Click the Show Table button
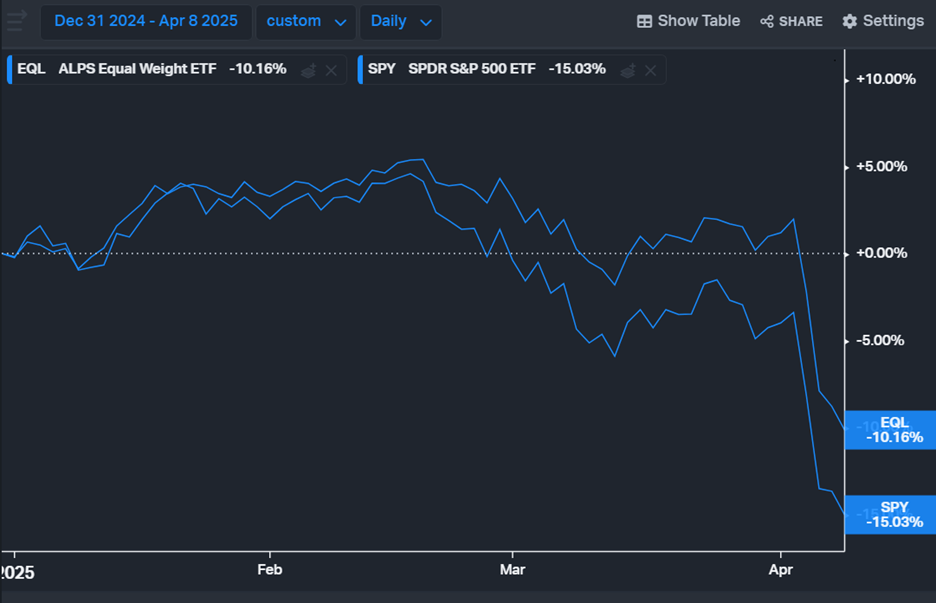The image size is (936, 603). pos(688,21)
